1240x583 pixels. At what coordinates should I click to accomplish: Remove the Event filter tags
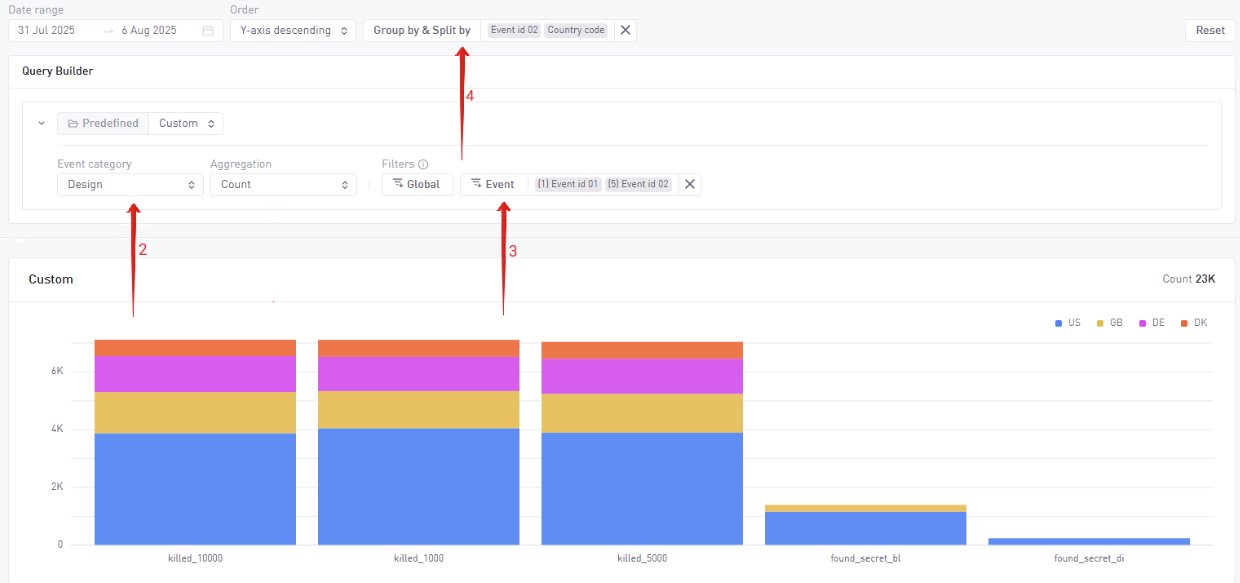point(690,184)
